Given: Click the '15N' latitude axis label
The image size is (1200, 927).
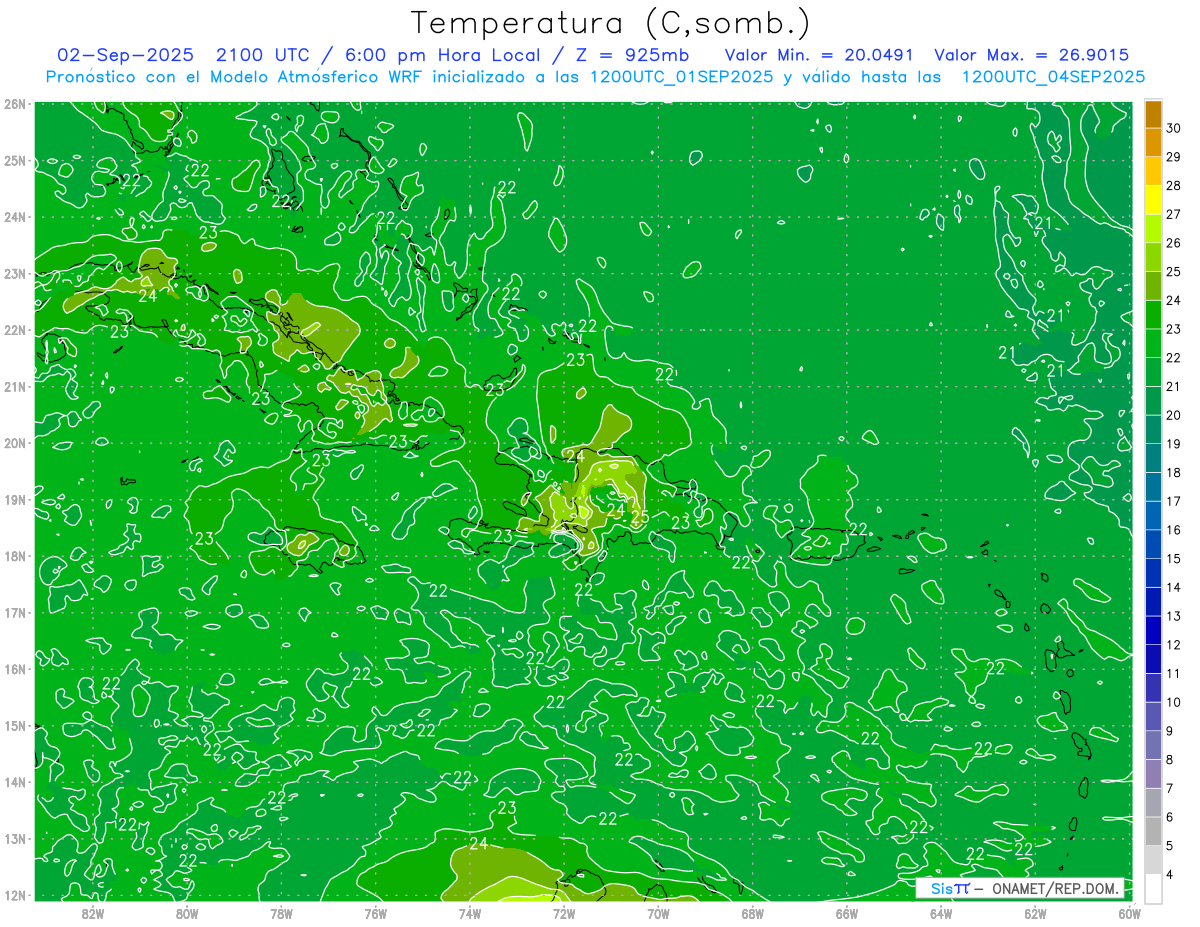Looking at the screenshot, I should tap(14, 725).
